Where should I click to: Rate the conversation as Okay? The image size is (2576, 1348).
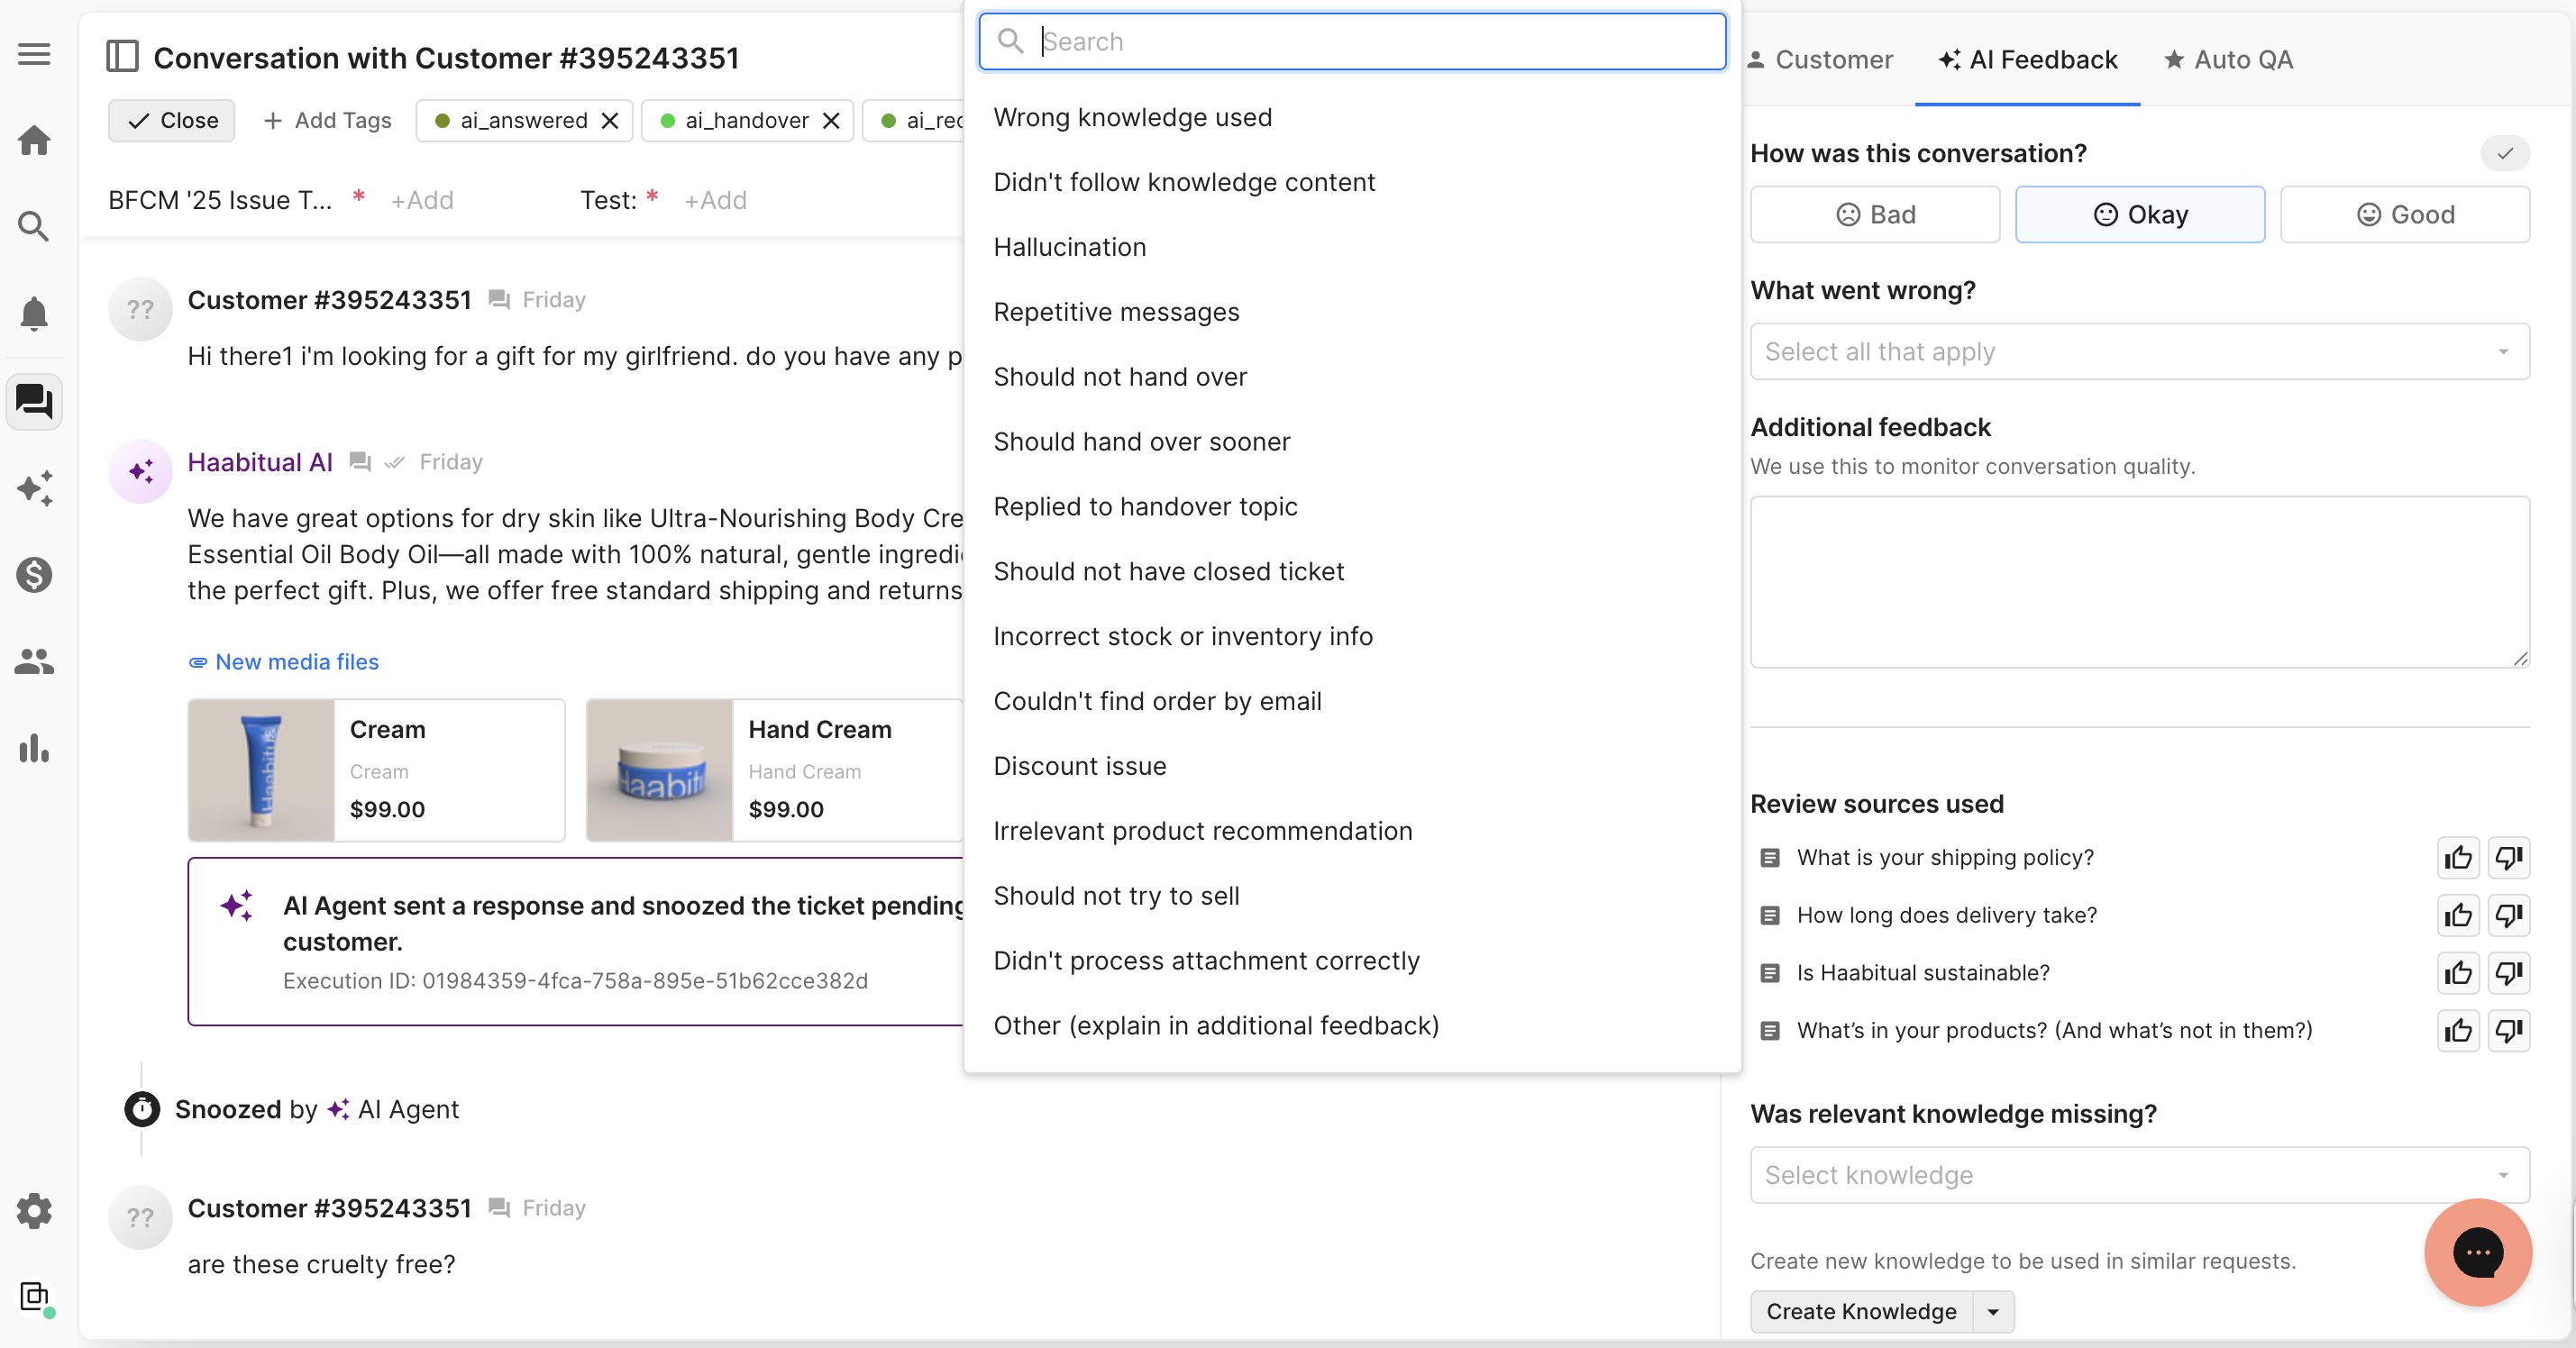2140,214
